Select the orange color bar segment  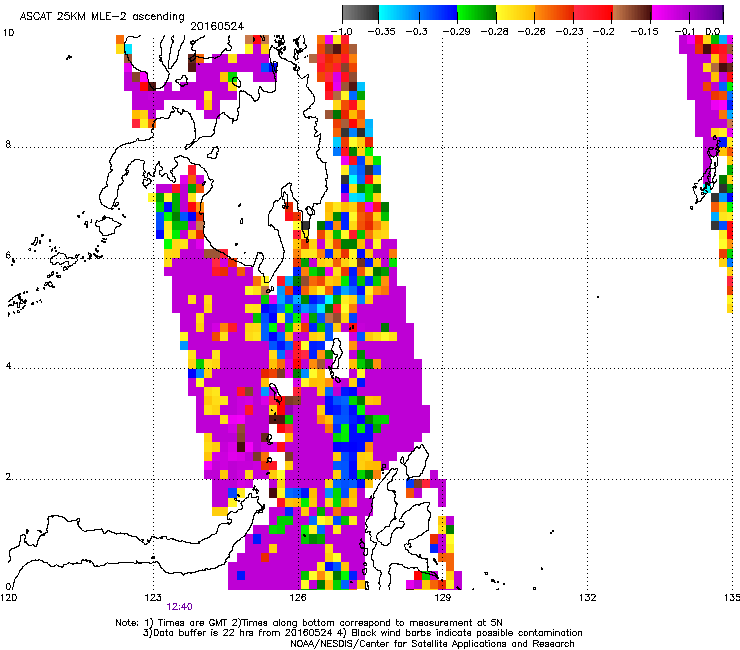click(554, 12)
